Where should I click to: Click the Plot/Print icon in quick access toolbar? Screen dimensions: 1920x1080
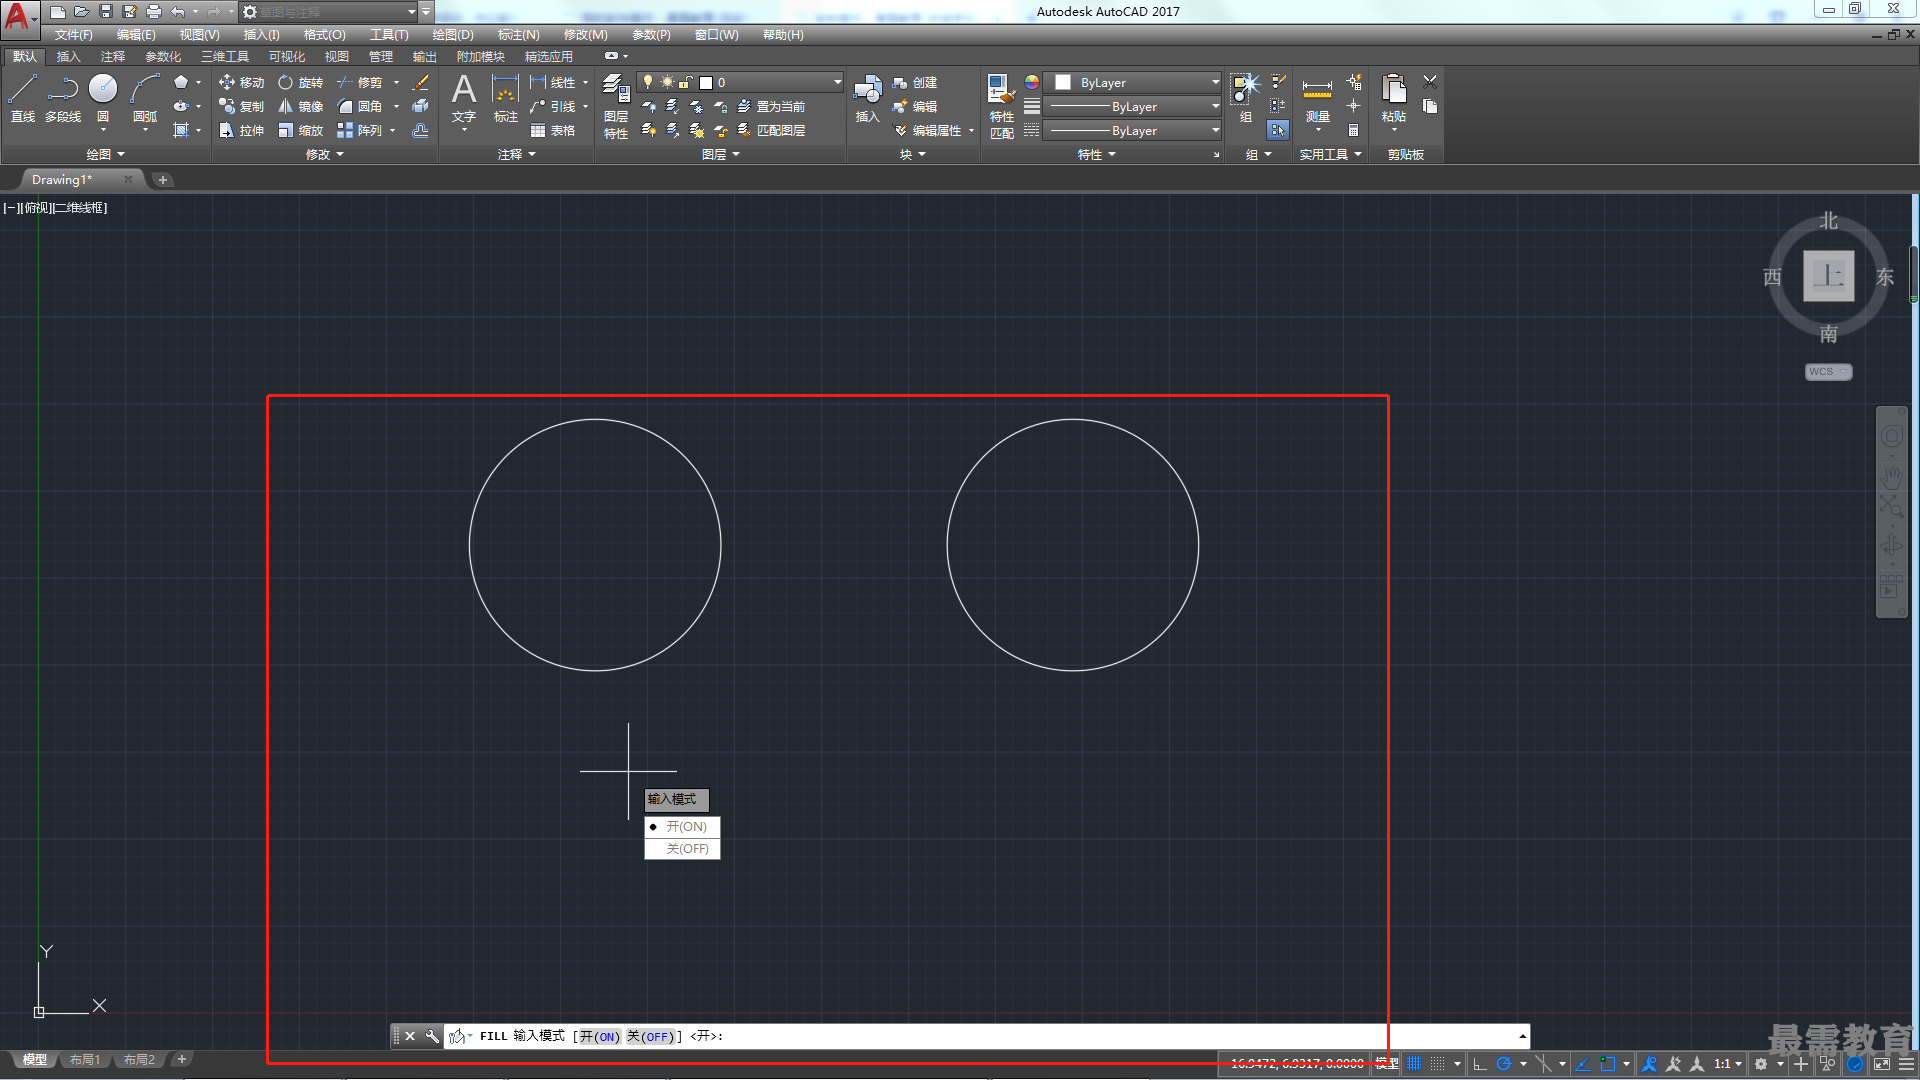[x=154, y=12]
